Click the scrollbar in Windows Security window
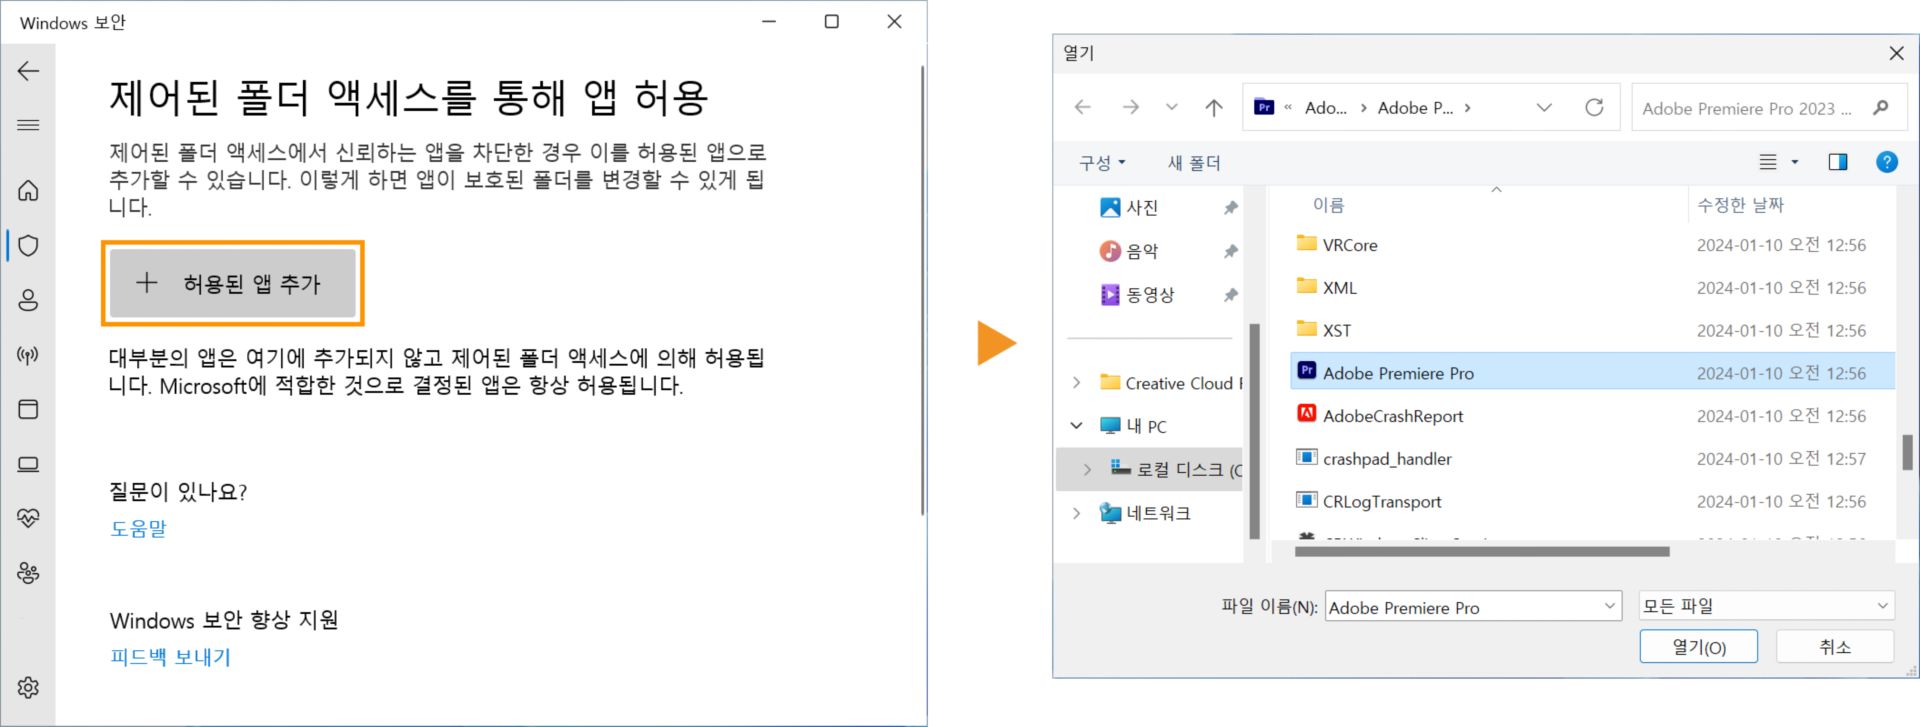The width and height of the screenshot is (1920, 727). [x=922, y=290]
